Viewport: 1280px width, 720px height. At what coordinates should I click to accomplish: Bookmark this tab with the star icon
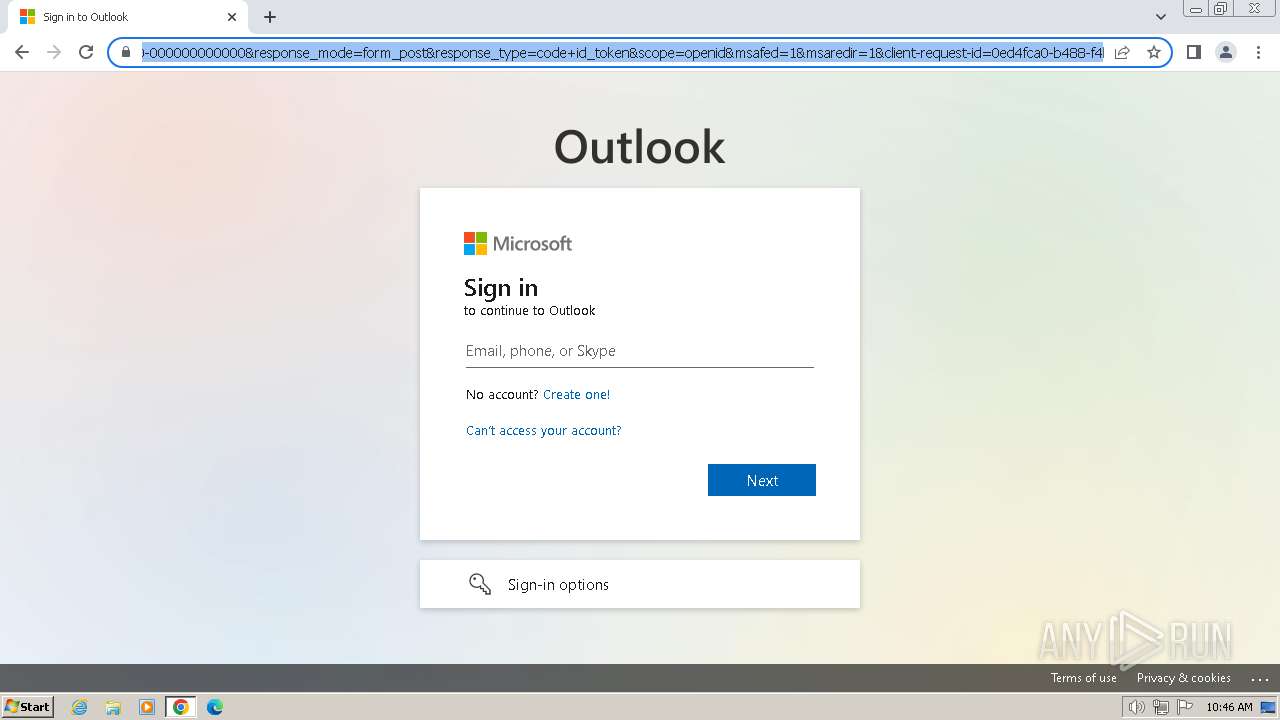[1153, 52]
